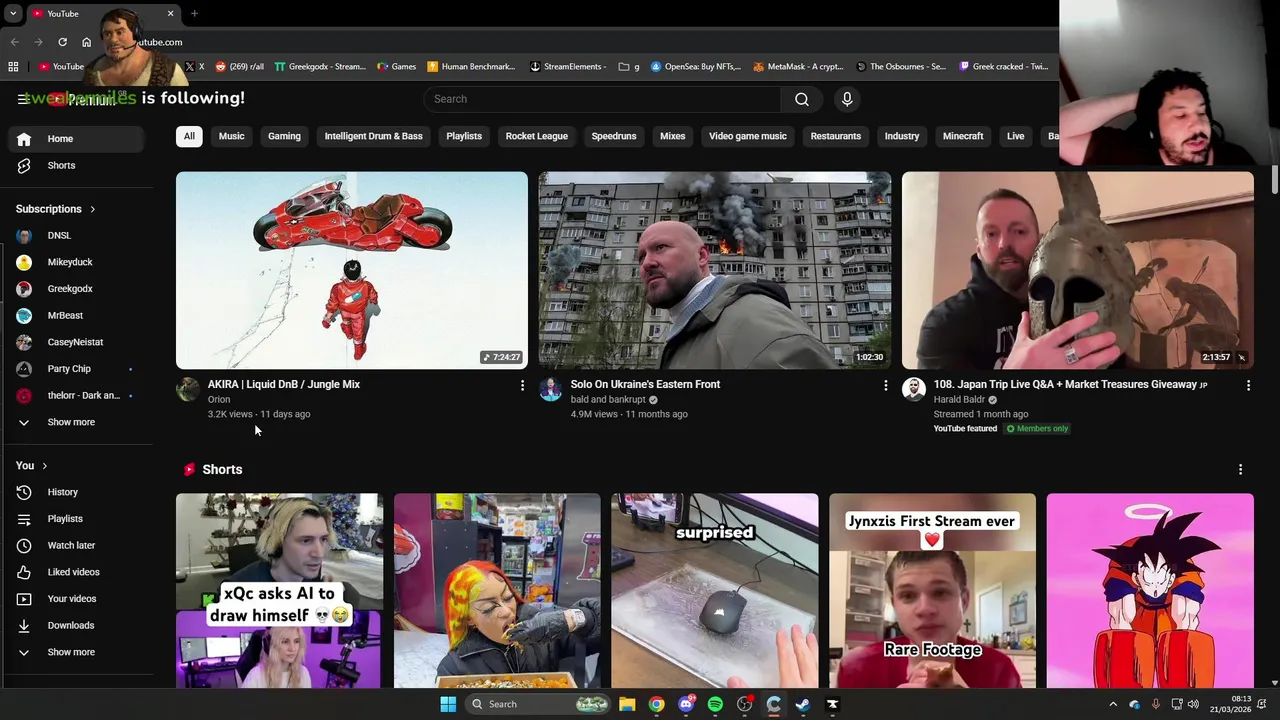
Task: Open Solo On Ukraine's Eastern Front title
Action: [x=645, y=384]
